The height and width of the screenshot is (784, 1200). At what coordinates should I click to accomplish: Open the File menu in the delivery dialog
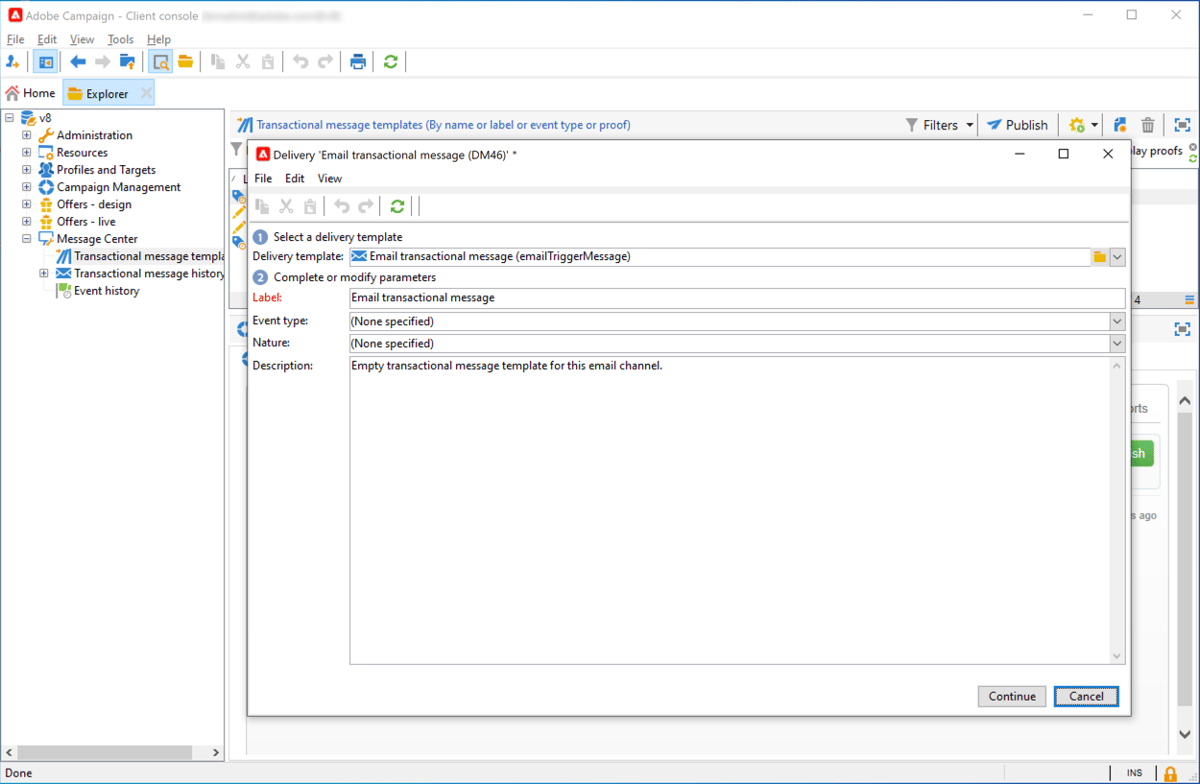click(262, 178)
